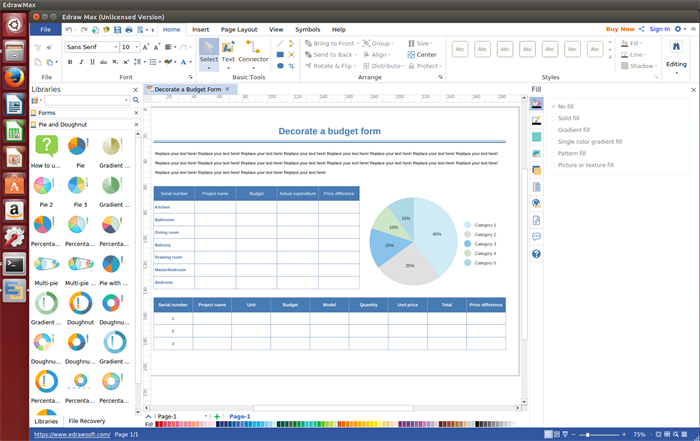Click the How to use help shape
The width and height of the screenshot is (700, 441).
46,150
